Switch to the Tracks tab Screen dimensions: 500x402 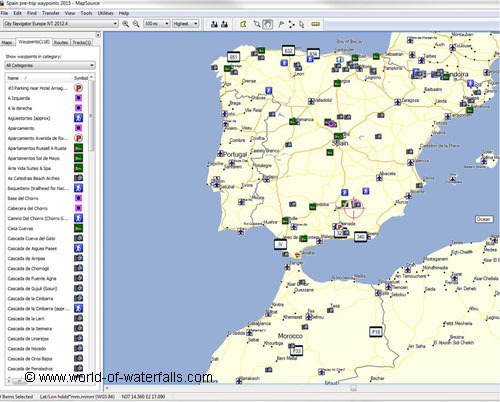(x=81, y=42)
